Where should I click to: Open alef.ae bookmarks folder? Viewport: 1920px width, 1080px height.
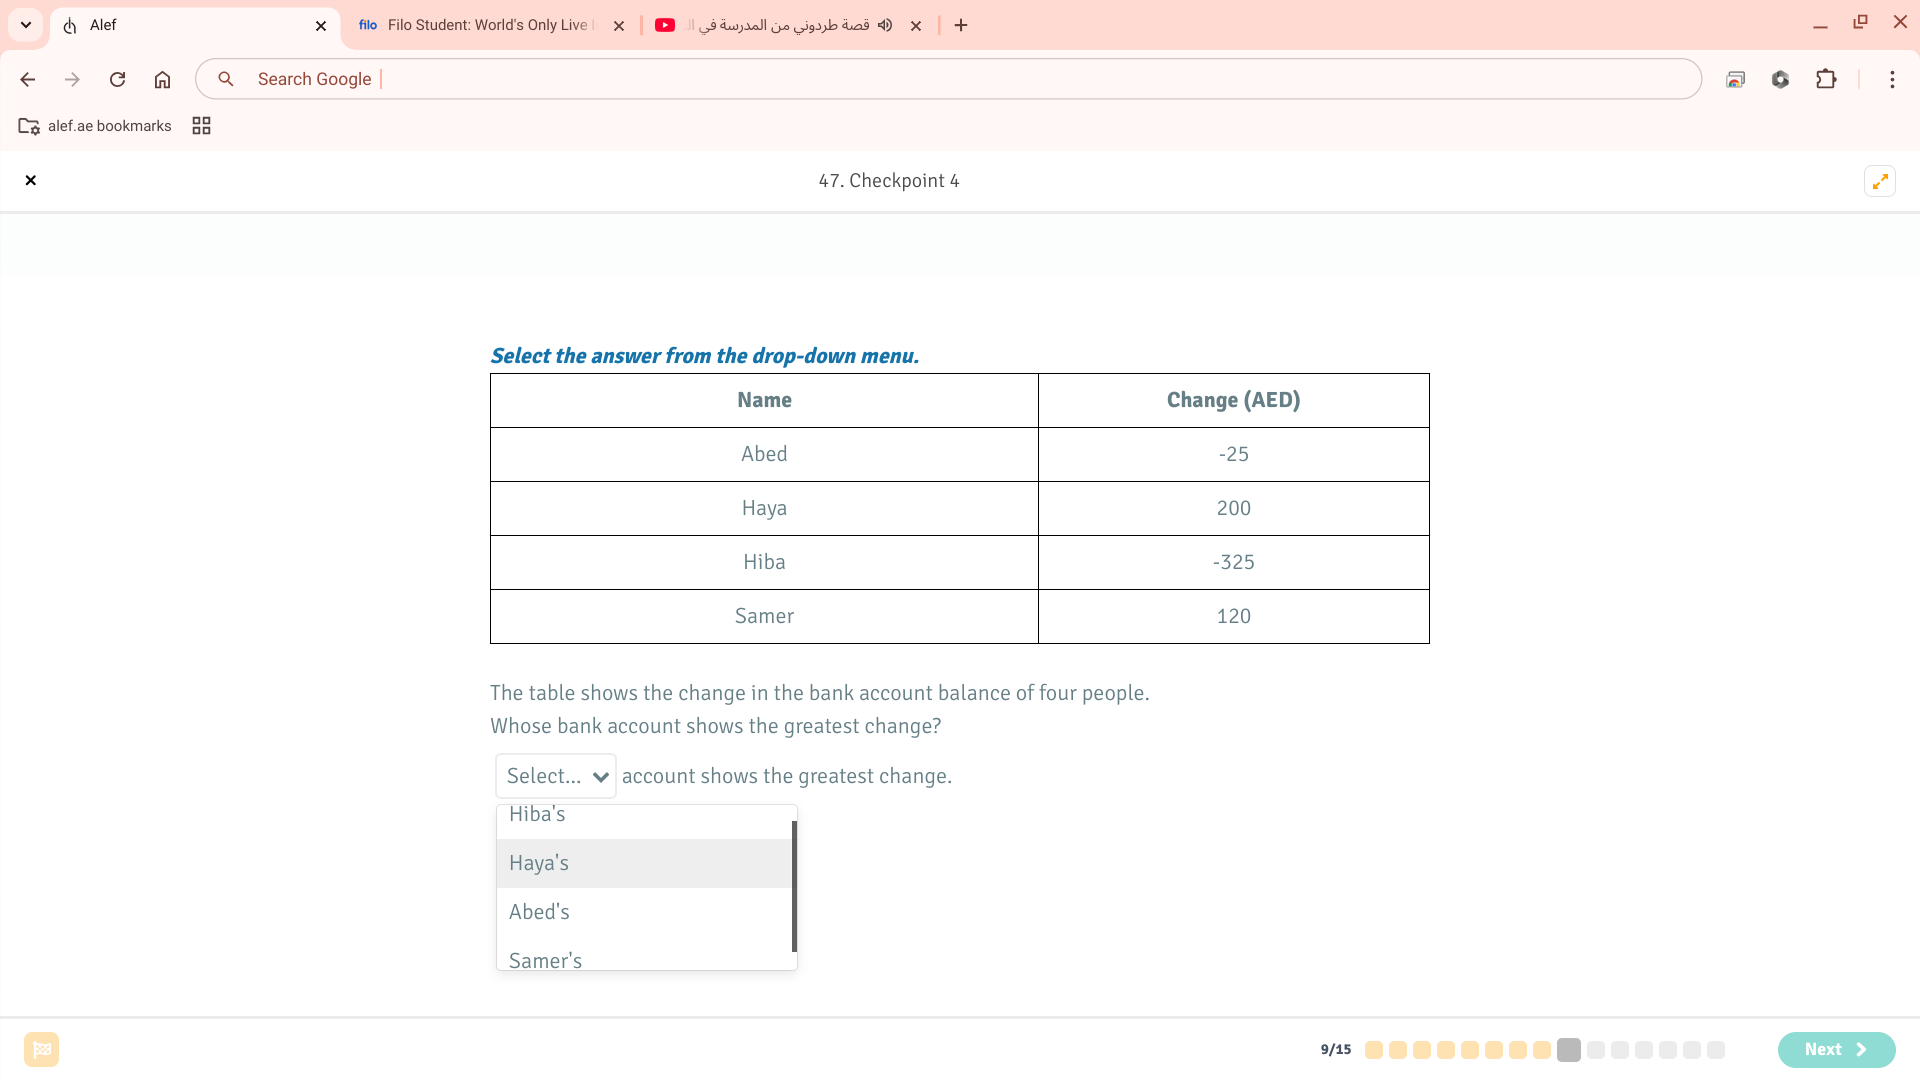(x=95, y=126)
